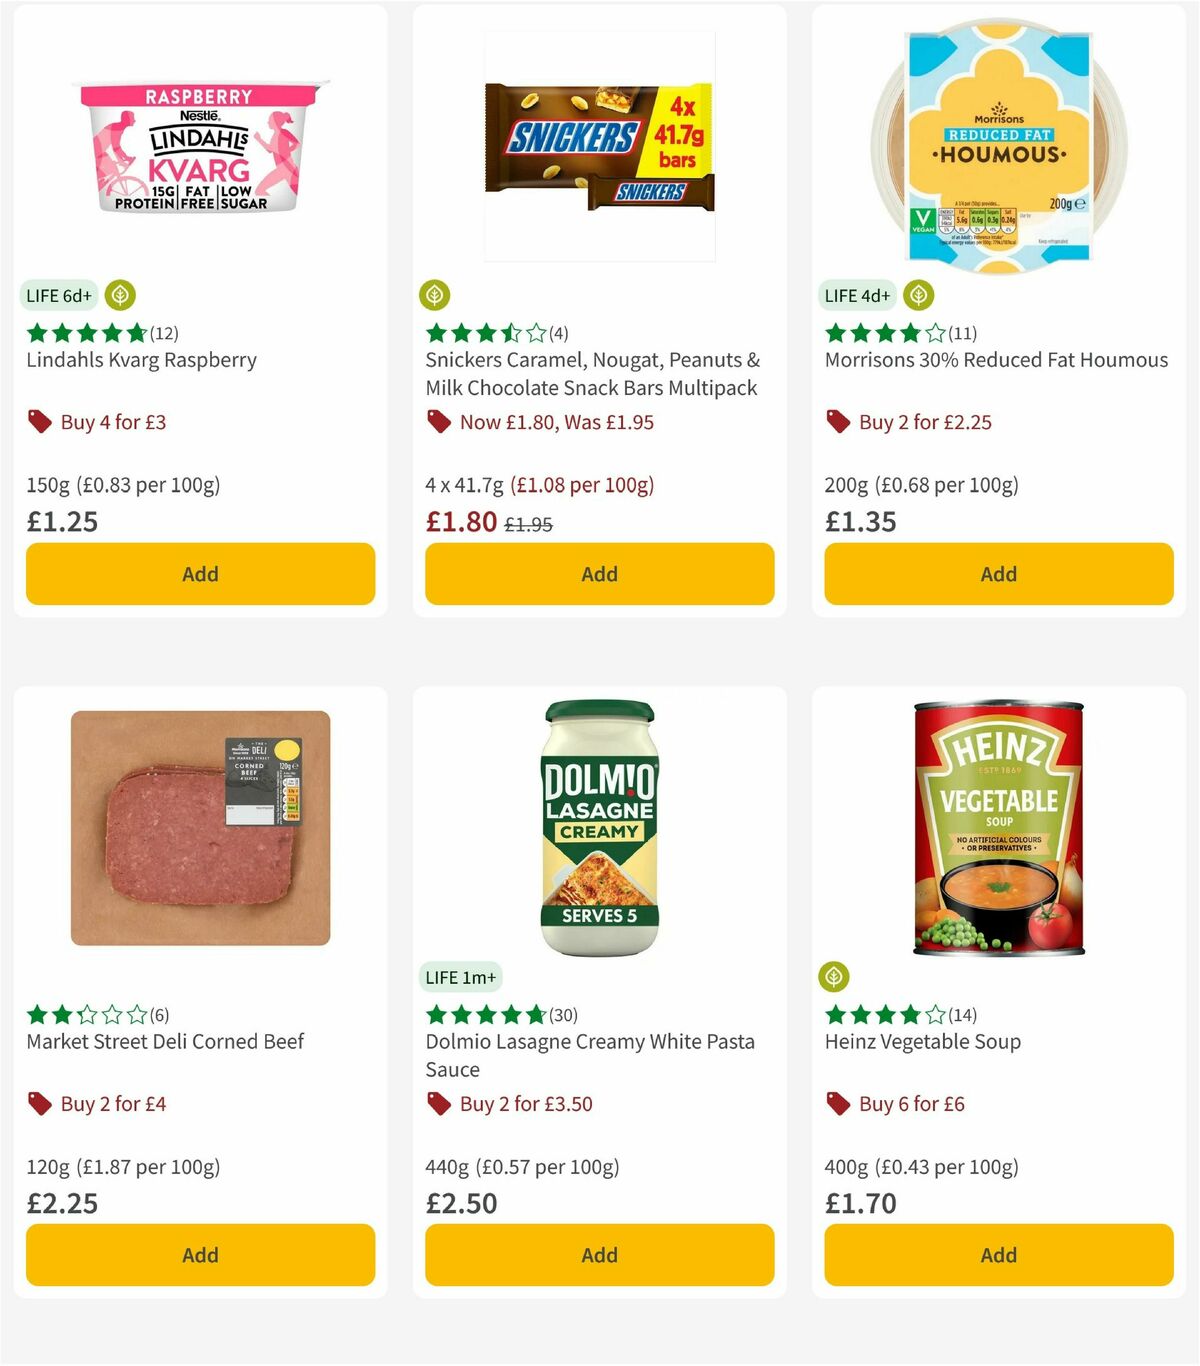This screenshot has height=1366, width=1200.
Task: Add Dolmio Lasagne Creamy sauce to basket
Action: [599, 1255]
